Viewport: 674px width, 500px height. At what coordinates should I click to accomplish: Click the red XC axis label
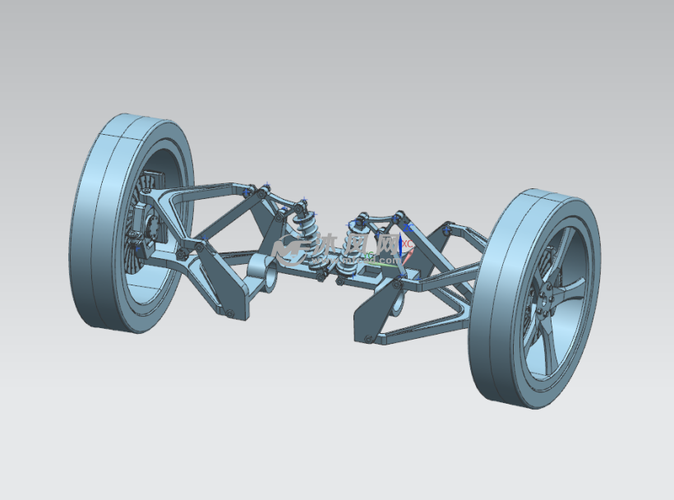407,243
